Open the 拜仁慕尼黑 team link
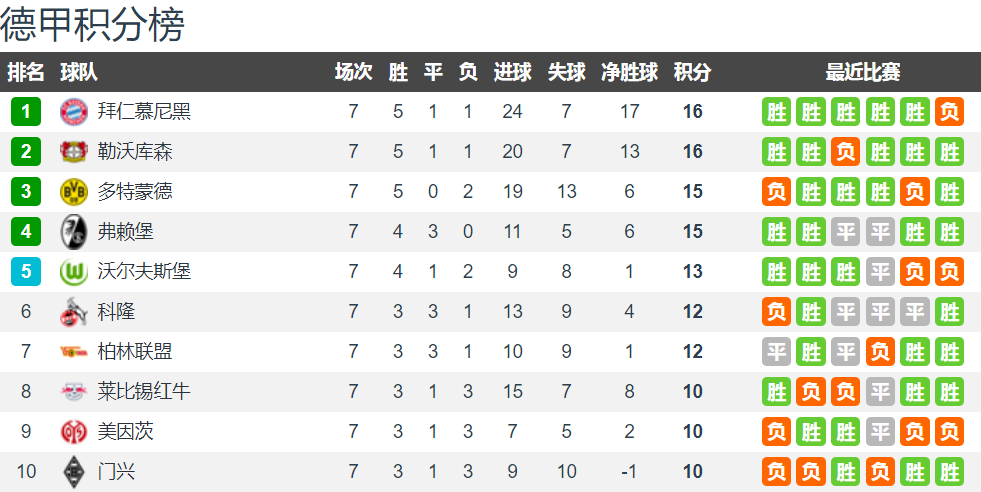Image resolution: width=981 pixels, height=492 pixels. tap(144, 111)
